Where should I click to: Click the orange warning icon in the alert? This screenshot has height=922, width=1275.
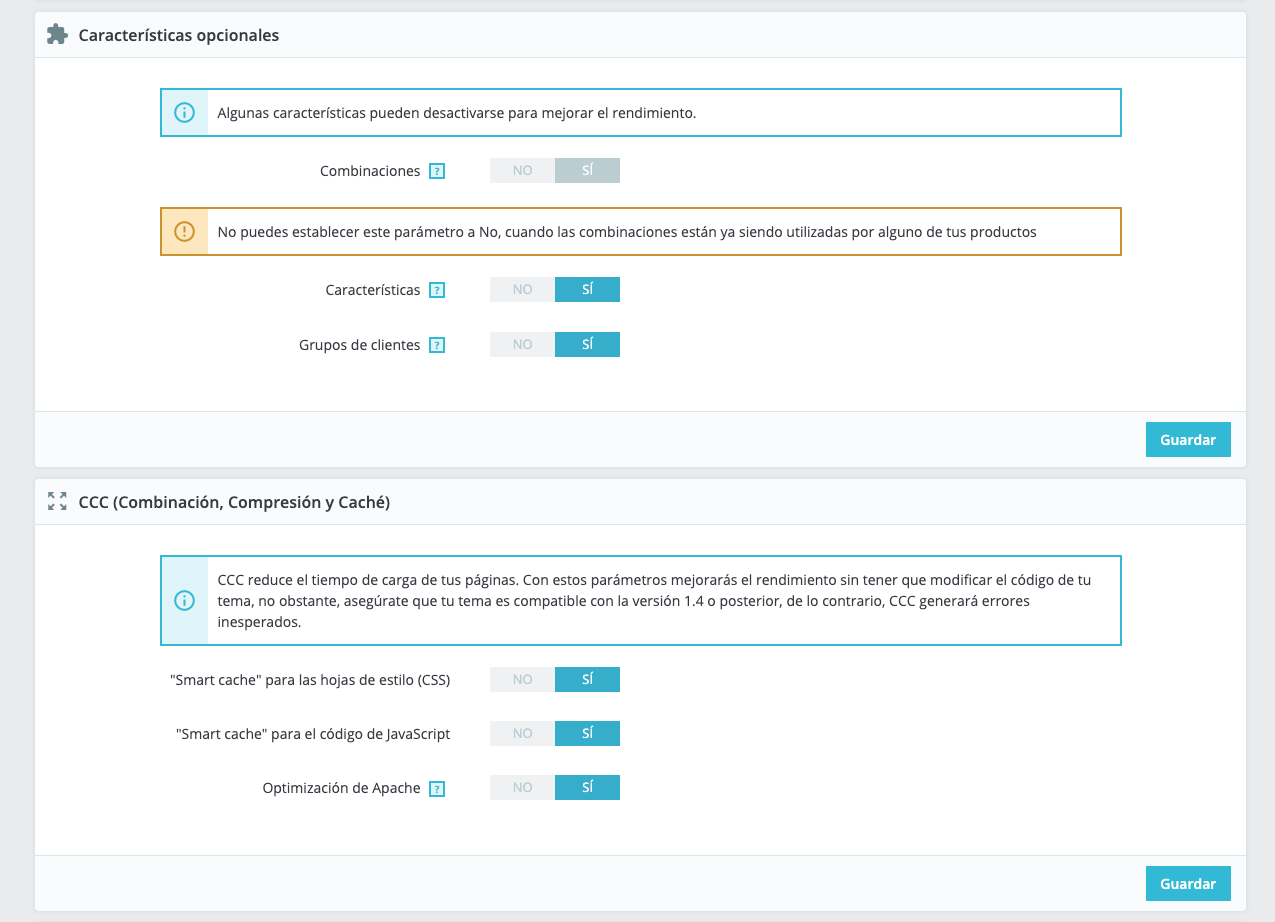pyautogui.click(x=184, y=232)
